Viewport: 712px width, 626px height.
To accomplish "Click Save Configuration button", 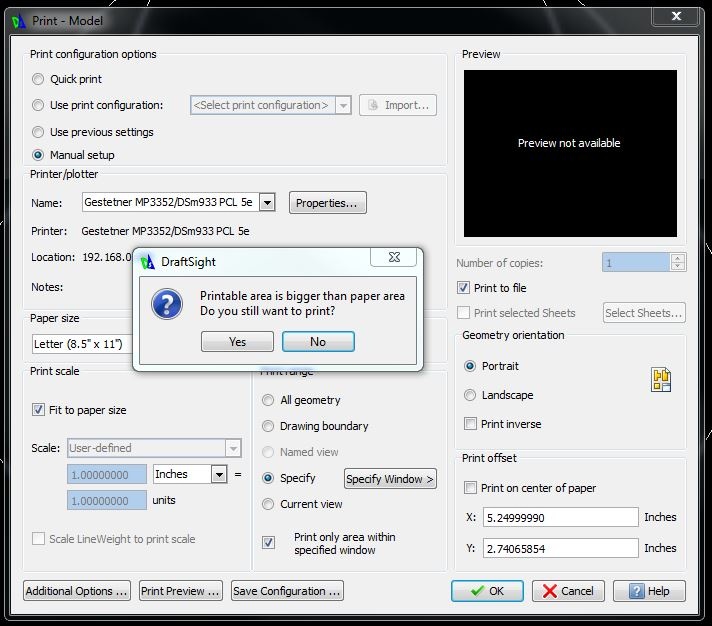I will [287, 591].
